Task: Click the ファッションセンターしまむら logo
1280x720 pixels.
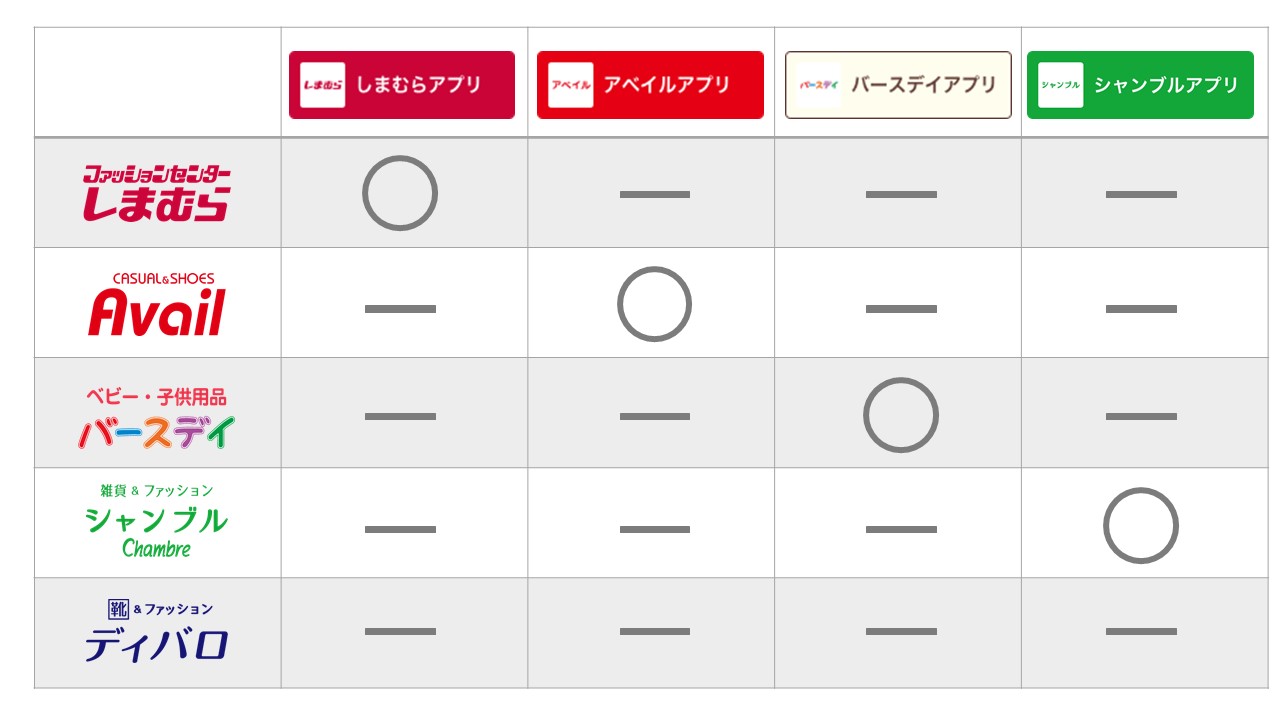Action: 156,193
